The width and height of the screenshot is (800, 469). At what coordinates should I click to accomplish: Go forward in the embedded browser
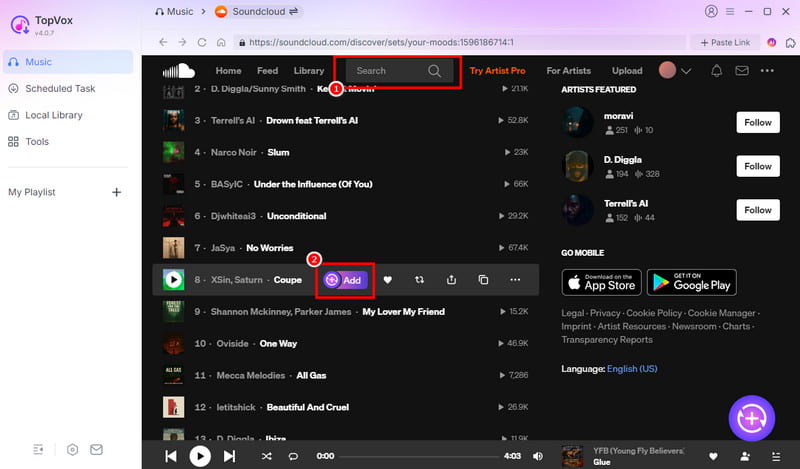tap(182, 42)
